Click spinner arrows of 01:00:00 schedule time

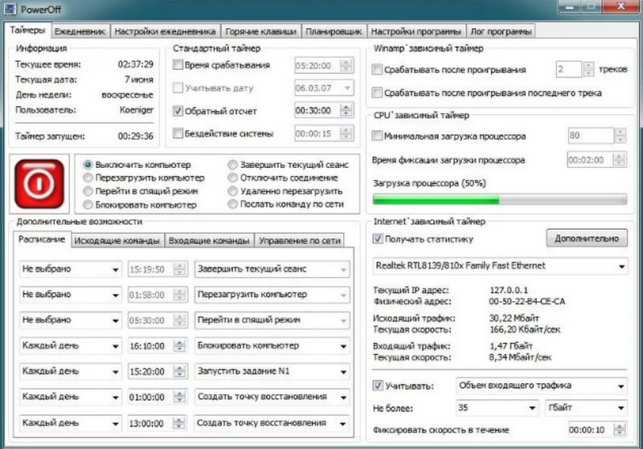[179, 397]
